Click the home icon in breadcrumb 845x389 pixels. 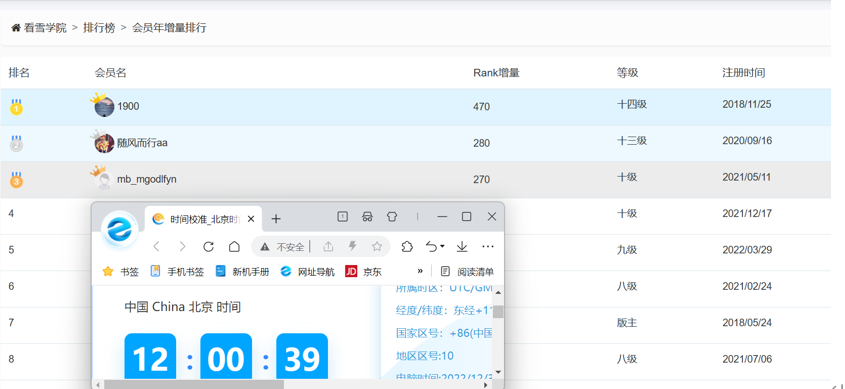point(16,28)
